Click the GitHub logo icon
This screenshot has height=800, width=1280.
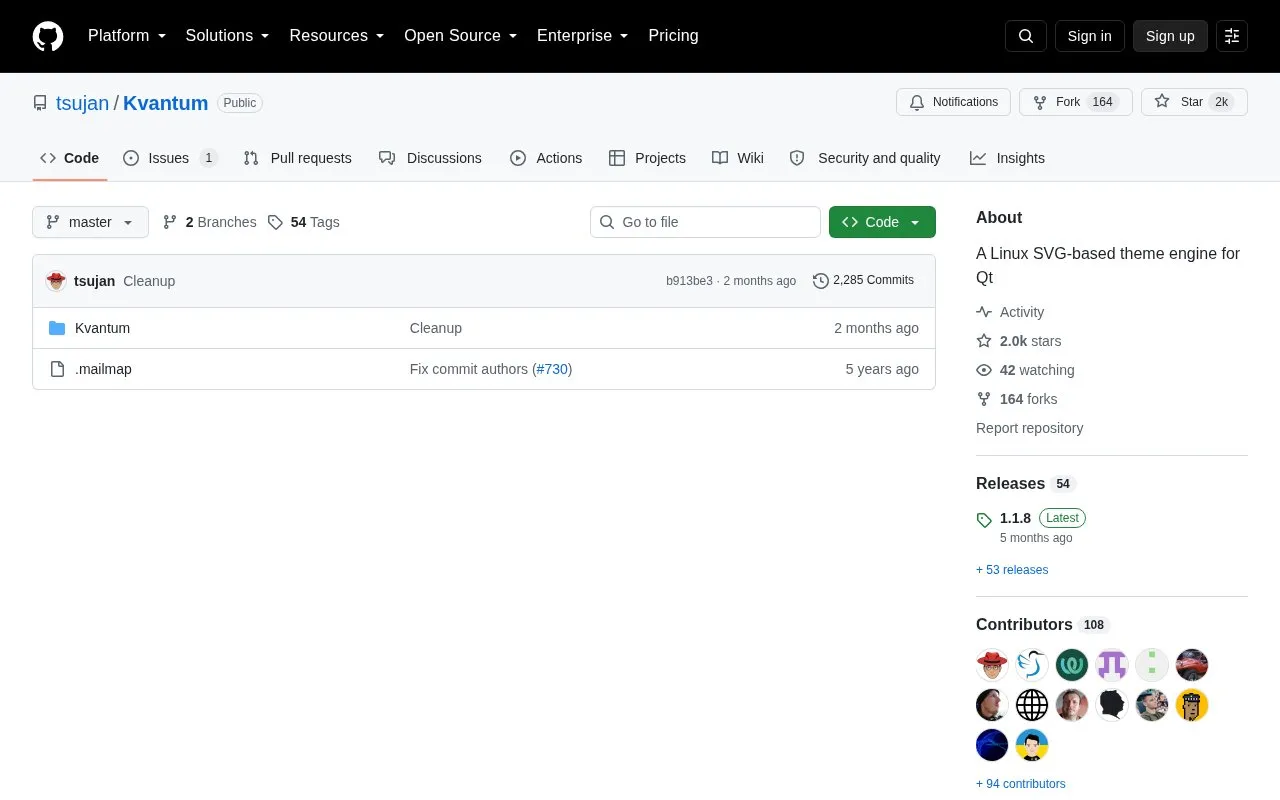click(48, 36)
